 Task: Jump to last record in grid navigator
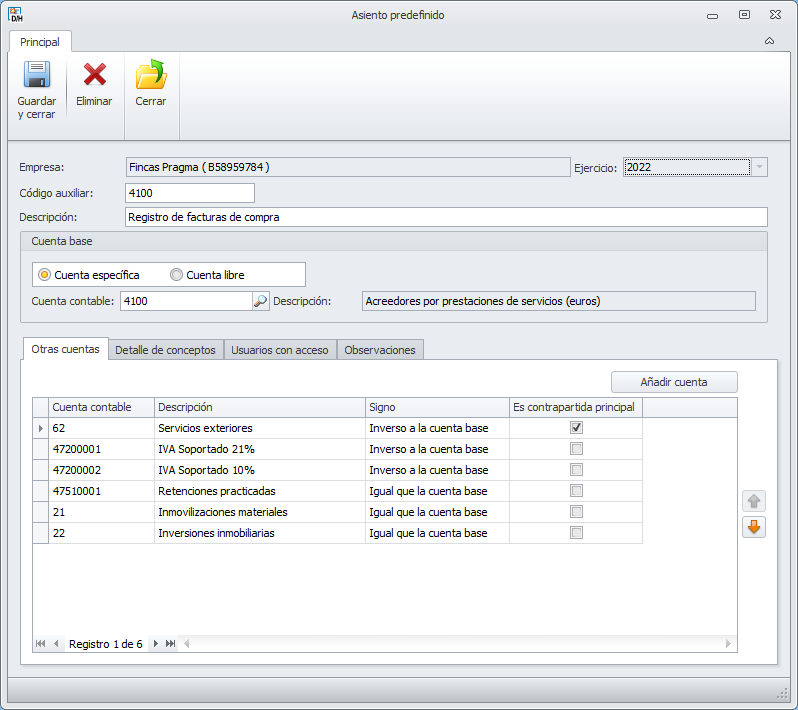coord(170,644)
